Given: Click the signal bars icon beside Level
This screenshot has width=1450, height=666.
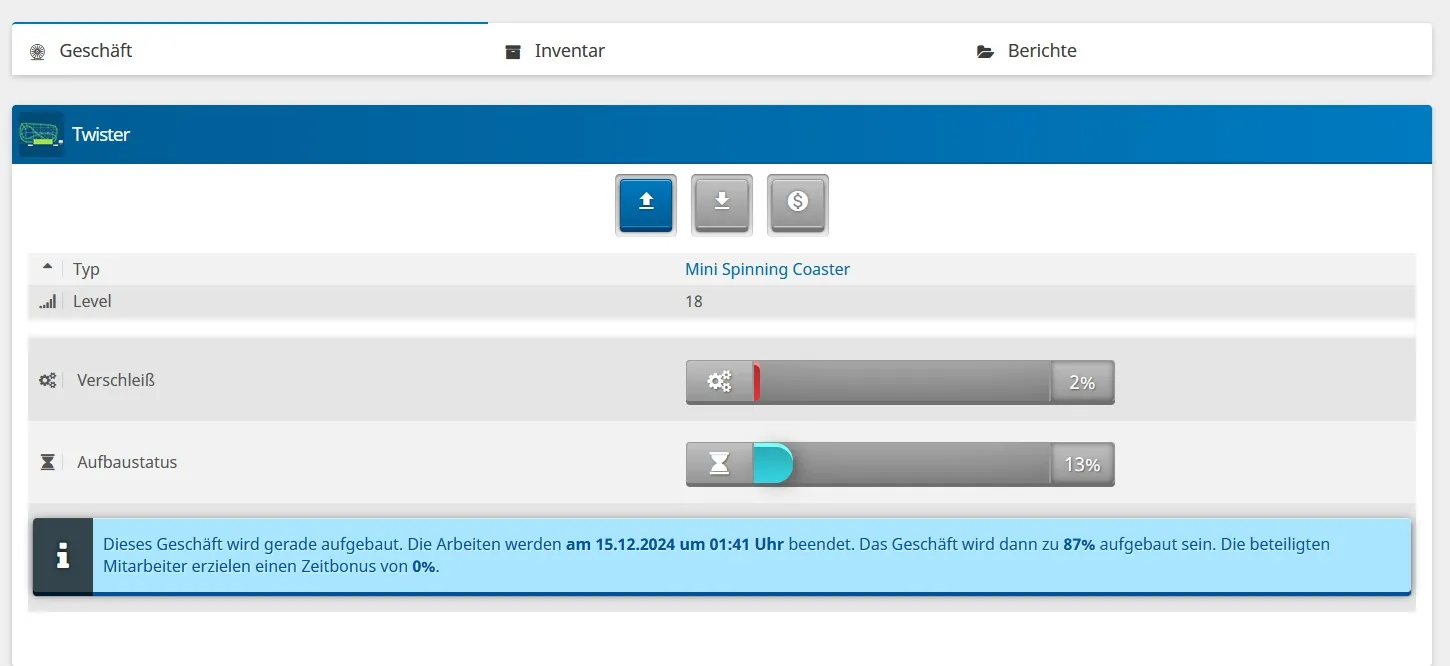Looking at the screenshot, I should point(47,302).
